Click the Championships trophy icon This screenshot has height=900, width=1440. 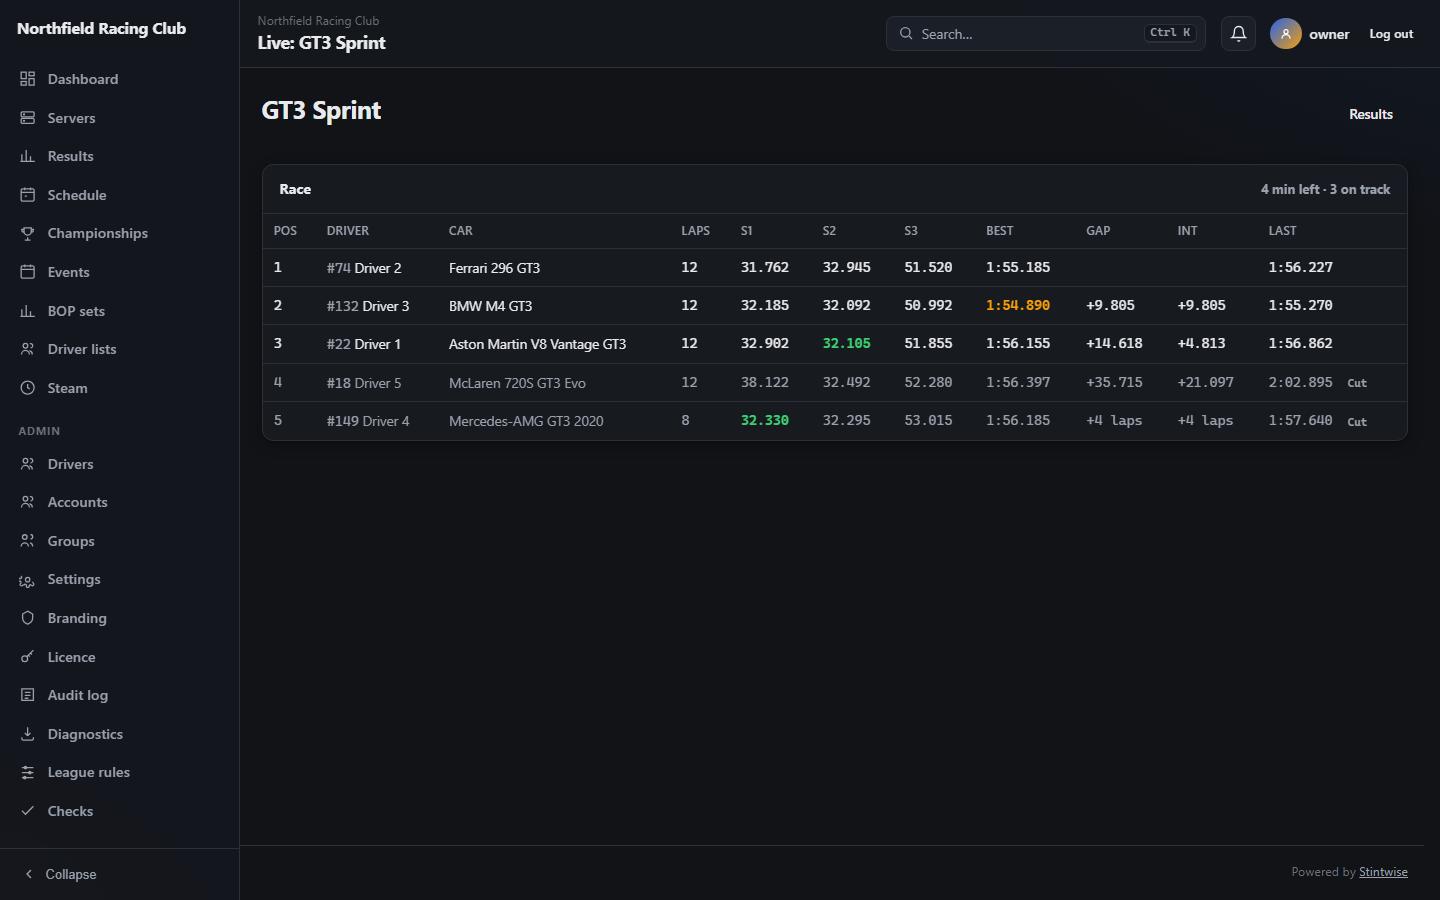click(28, 233)
